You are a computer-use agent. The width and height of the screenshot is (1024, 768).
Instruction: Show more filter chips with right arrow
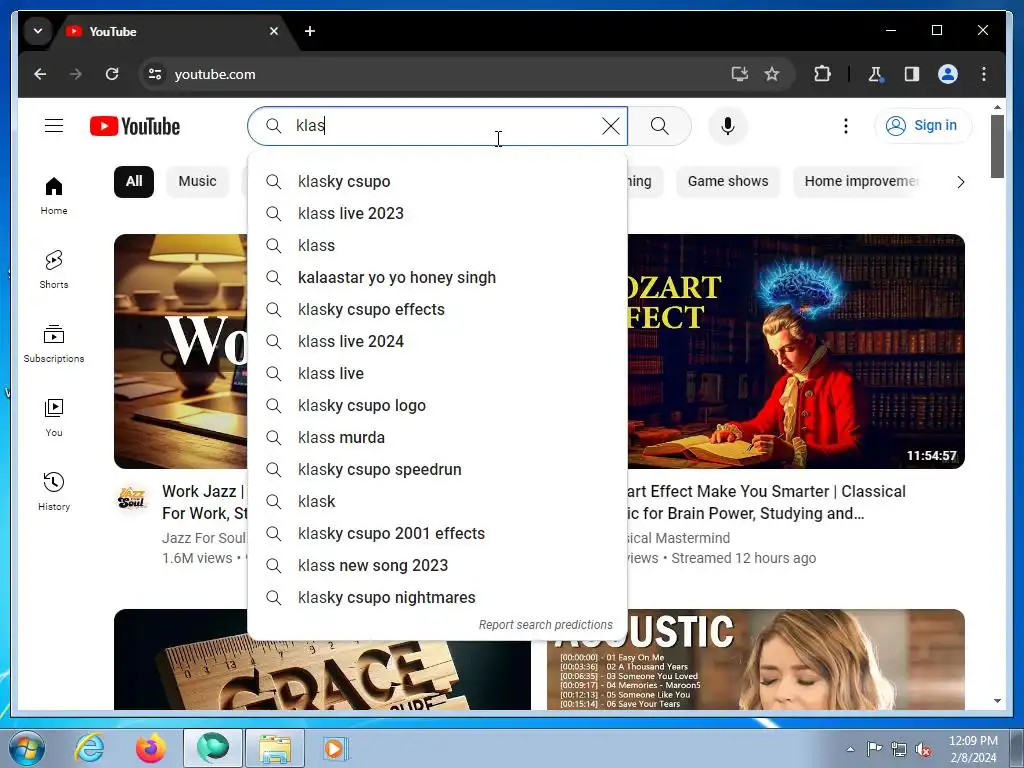click(x=960, y=182)
